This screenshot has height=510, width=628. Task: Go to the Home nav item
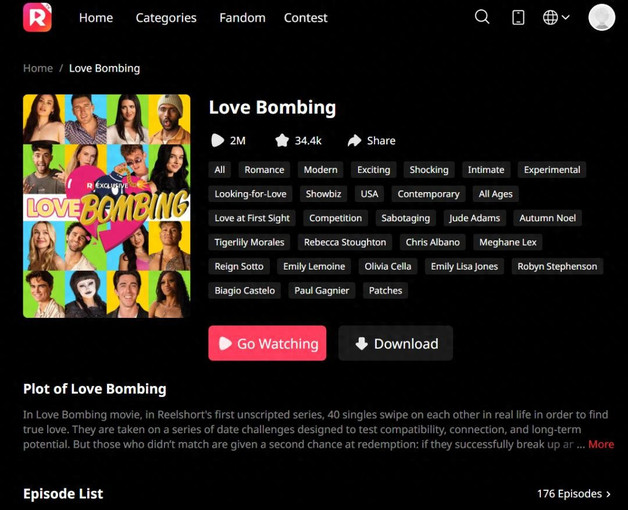(x=96, y=18)
